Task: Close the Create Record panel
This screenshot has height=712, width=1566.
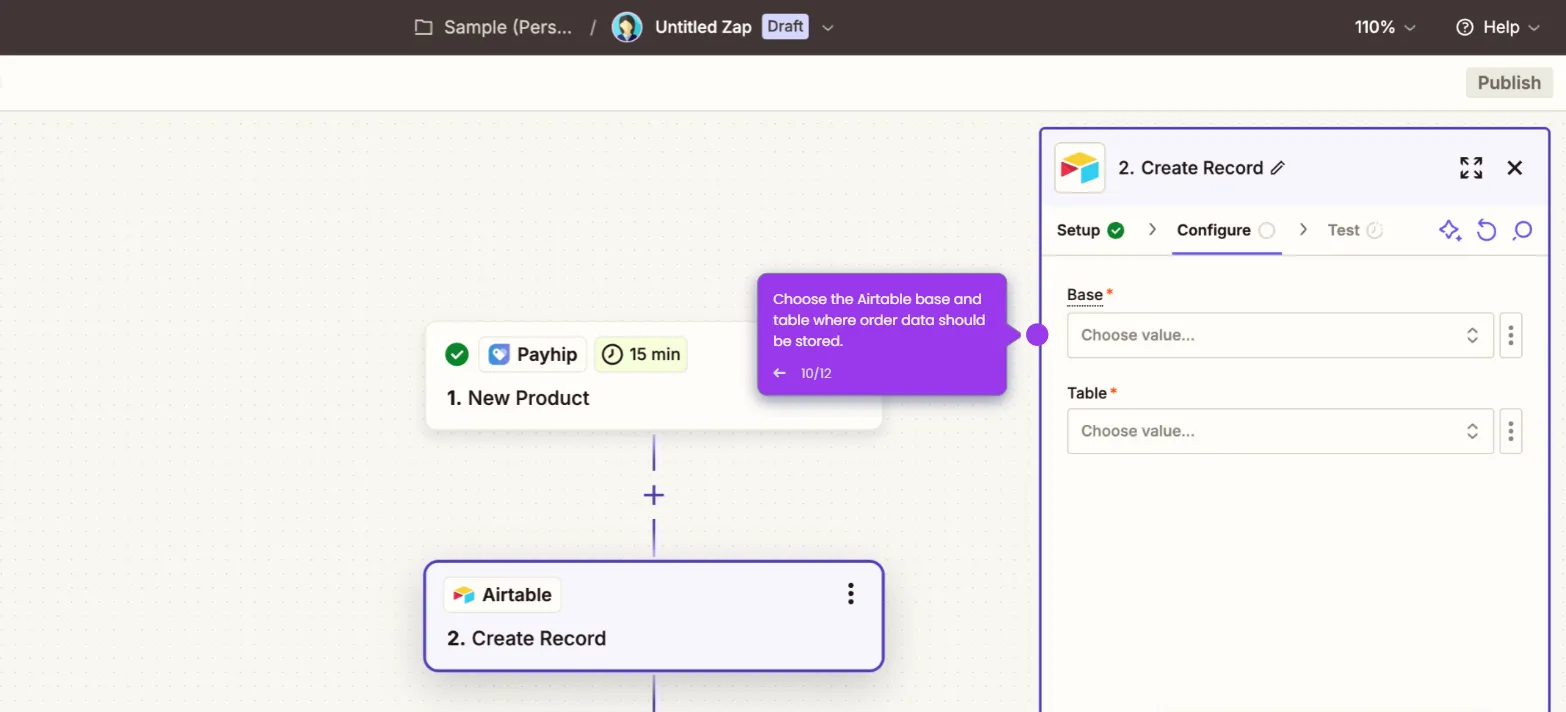Action: click(1515, 168)
